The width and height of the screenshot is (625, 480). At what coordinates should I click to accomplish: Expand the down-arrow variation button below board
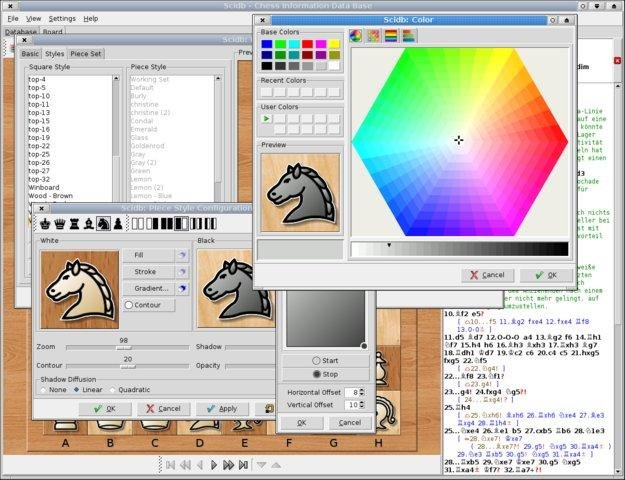pyautogui.click(x=261, y=464)
